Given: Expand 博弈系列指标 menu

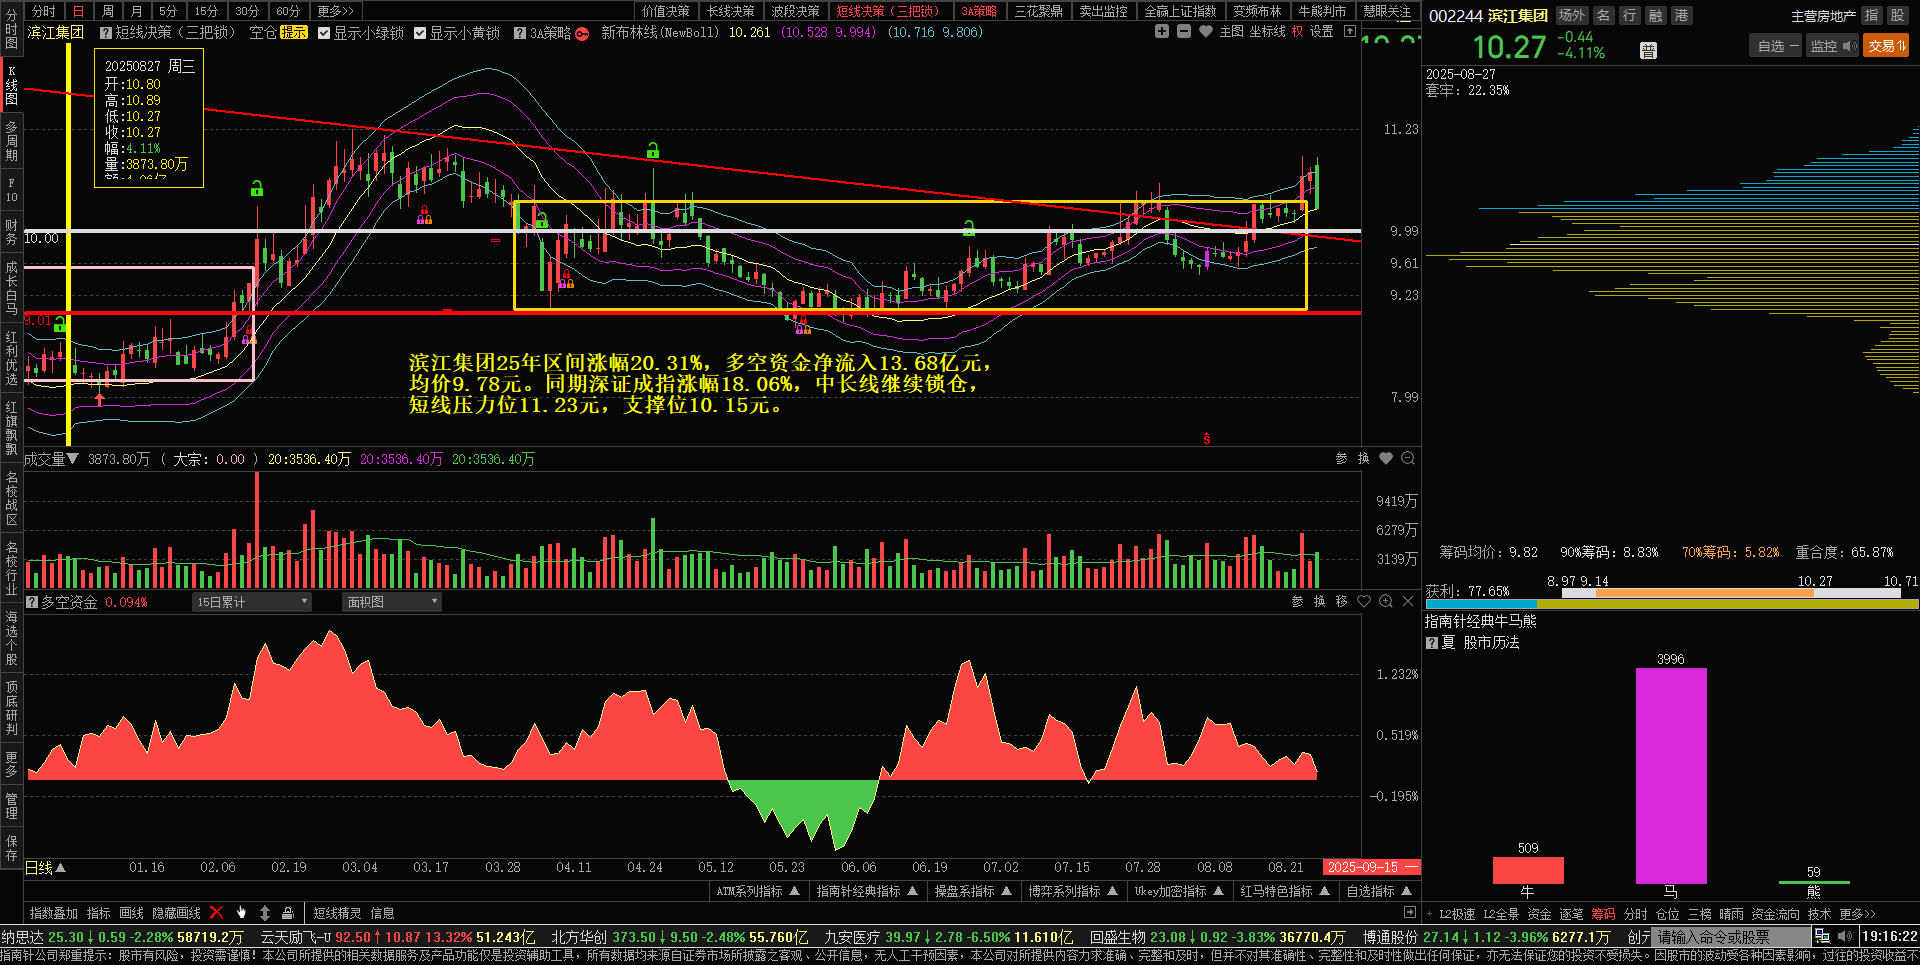Looking at the screenshot, I should 1073,891.
